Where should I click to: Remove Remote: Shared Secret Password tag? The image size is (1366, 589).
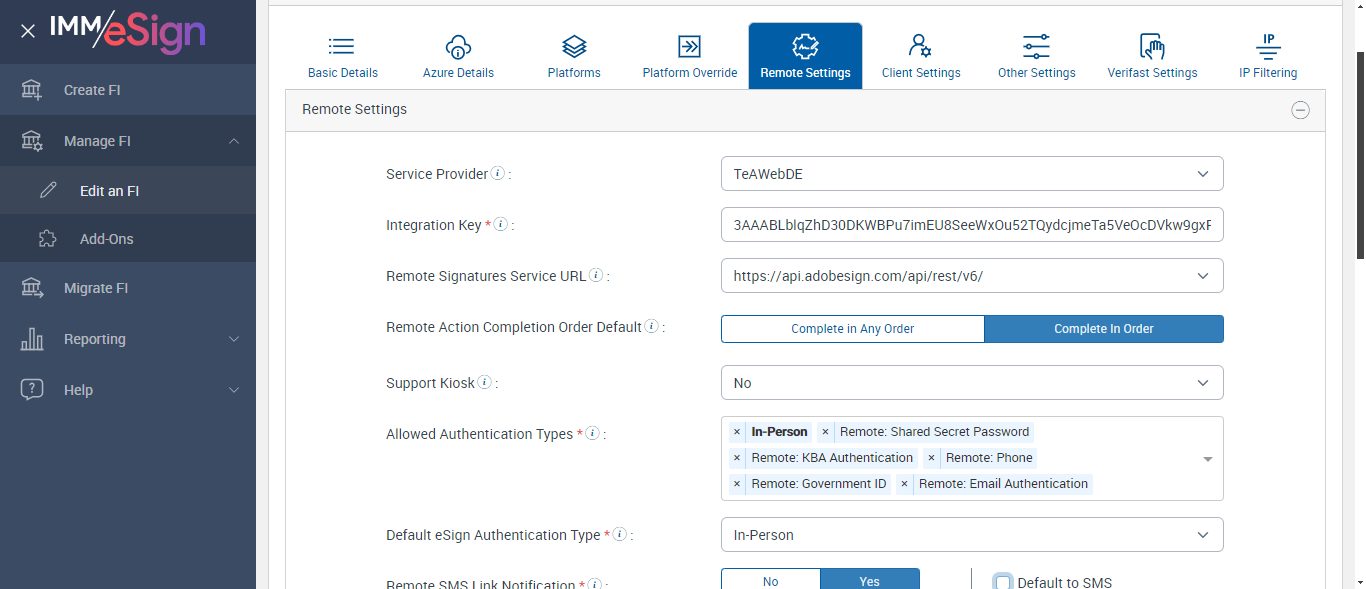click(x=825, y=432)
